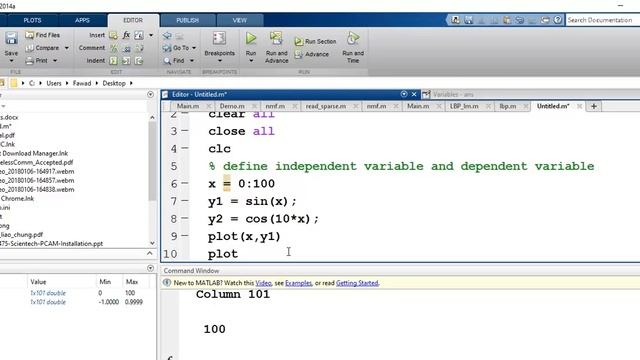Close the lbp.m editor tab
Image resolution: width=640 pixels, height=360 pixels.
click(x=526, y=106)
